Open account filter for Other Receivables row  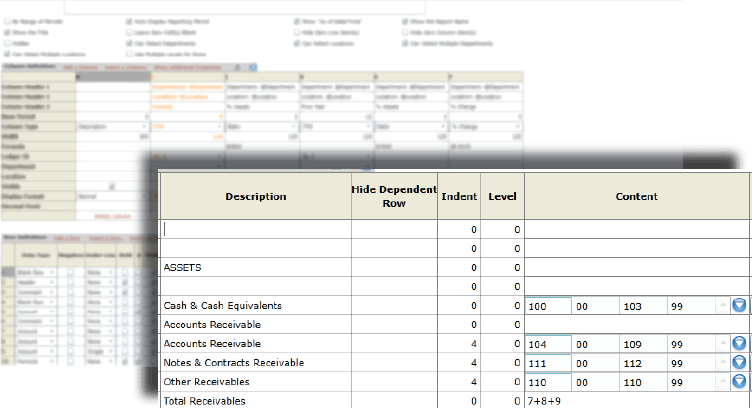point(739,382)
